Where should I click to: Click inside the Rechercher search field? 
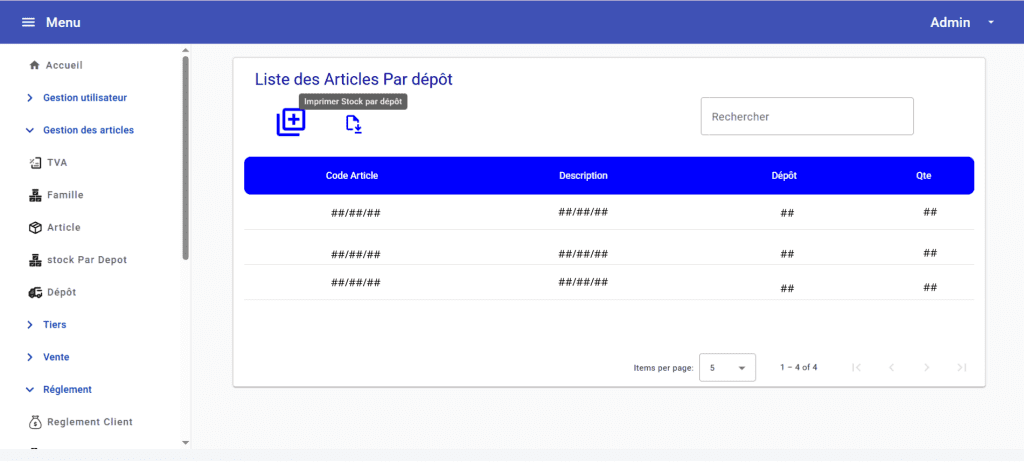[x=806, y=117]
